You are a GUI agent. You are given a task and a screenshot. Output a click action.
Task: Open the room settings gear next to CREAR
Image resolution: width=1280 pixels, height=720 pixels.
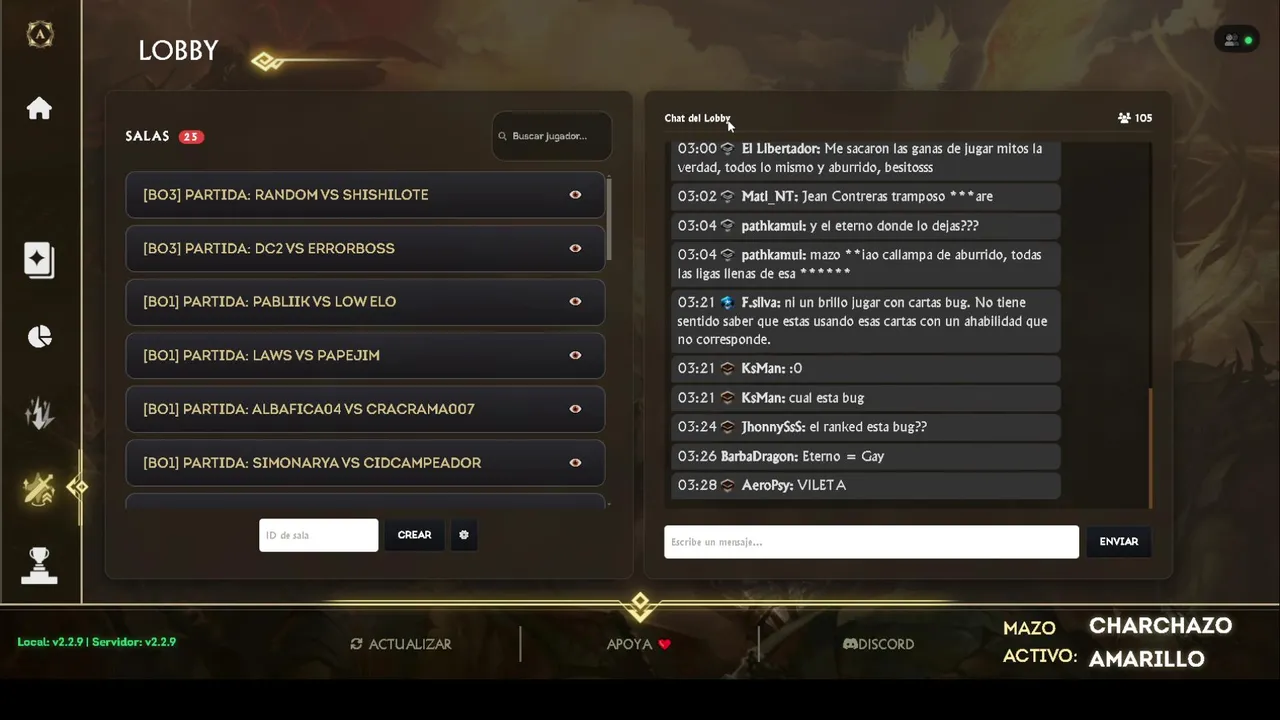464,535
